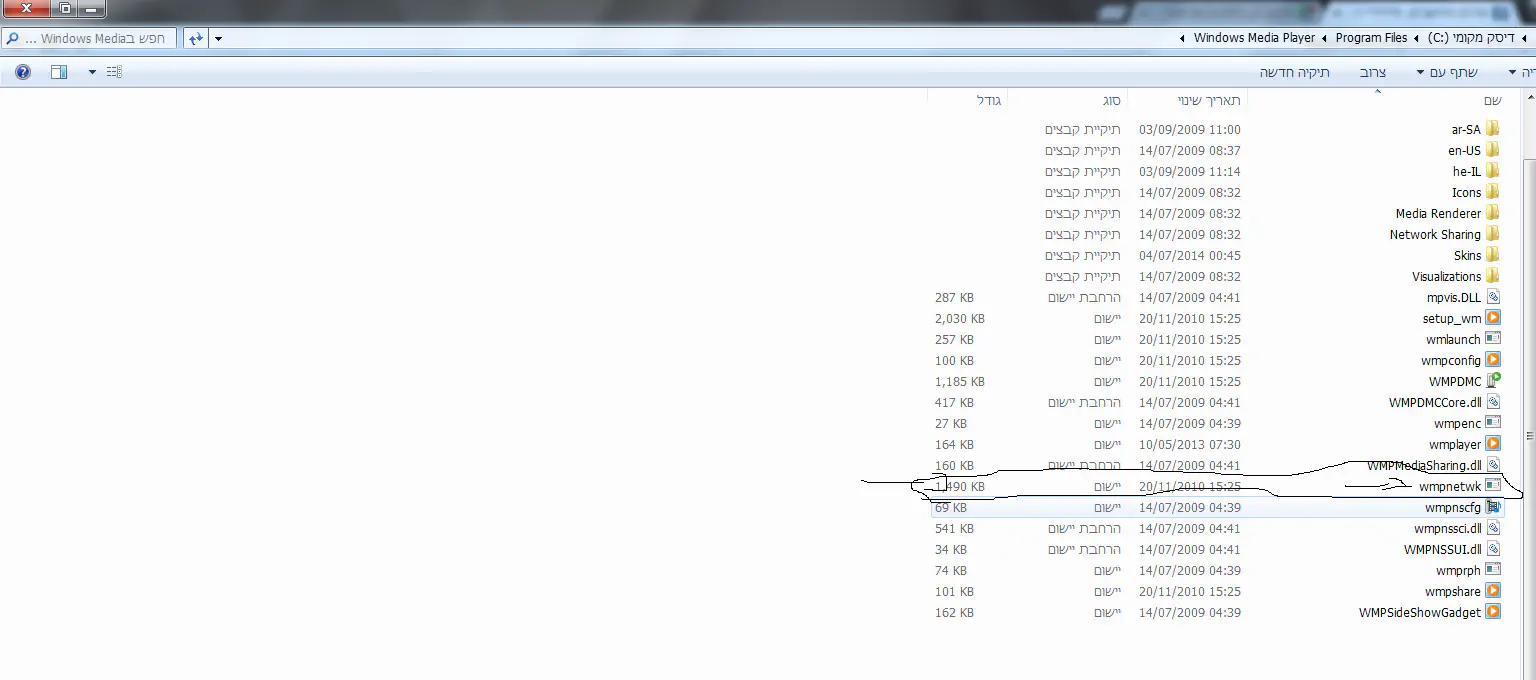Select the wmplayer application icon
This screenshot has height=680, width=1536.
[1492, 444]
